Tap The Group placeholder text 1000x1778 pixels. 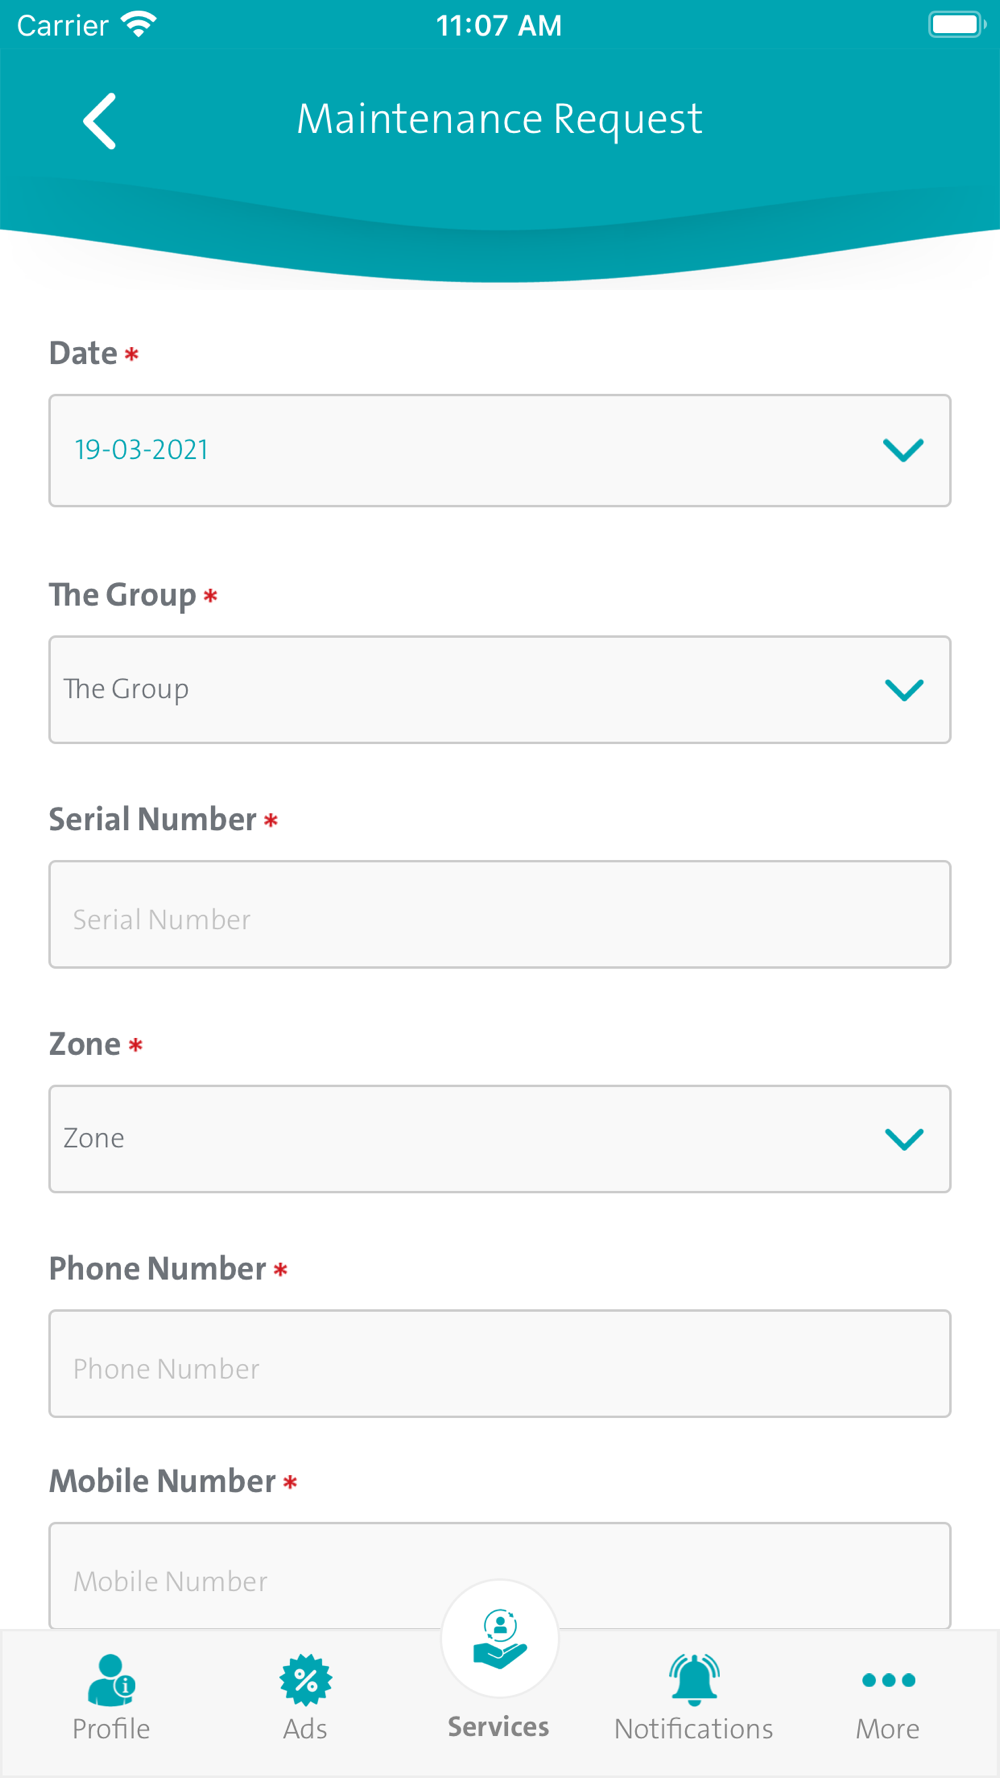[126, 689]
